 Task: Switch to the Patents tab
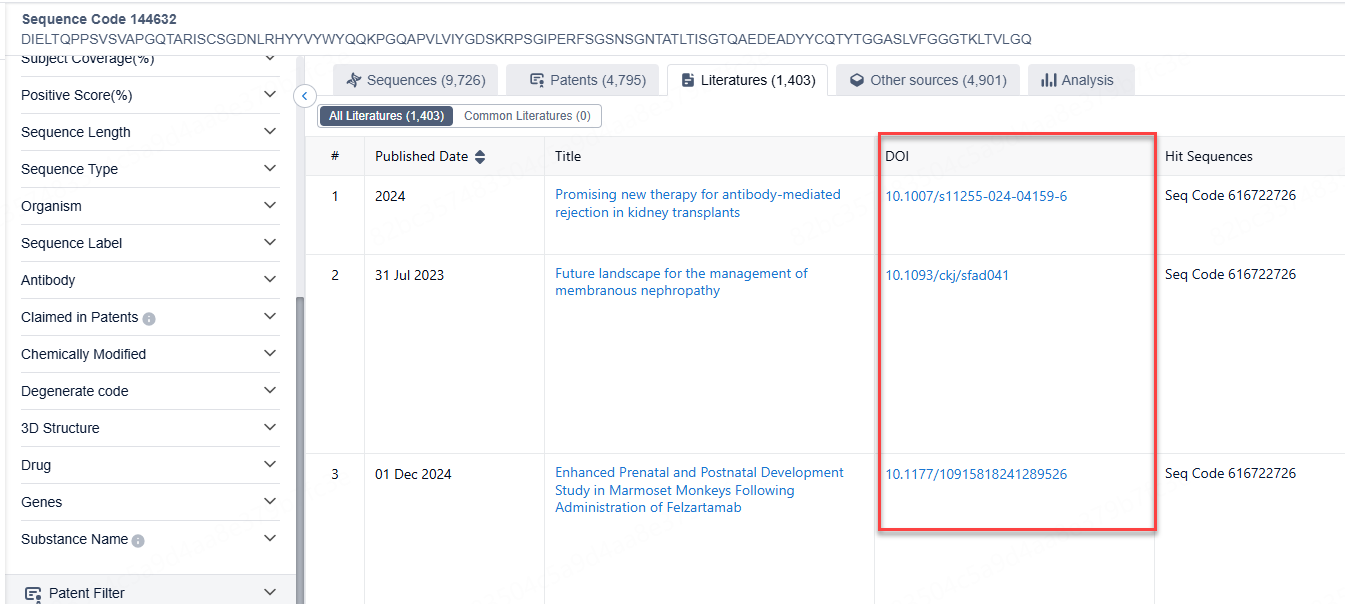(x=587, y=80)
